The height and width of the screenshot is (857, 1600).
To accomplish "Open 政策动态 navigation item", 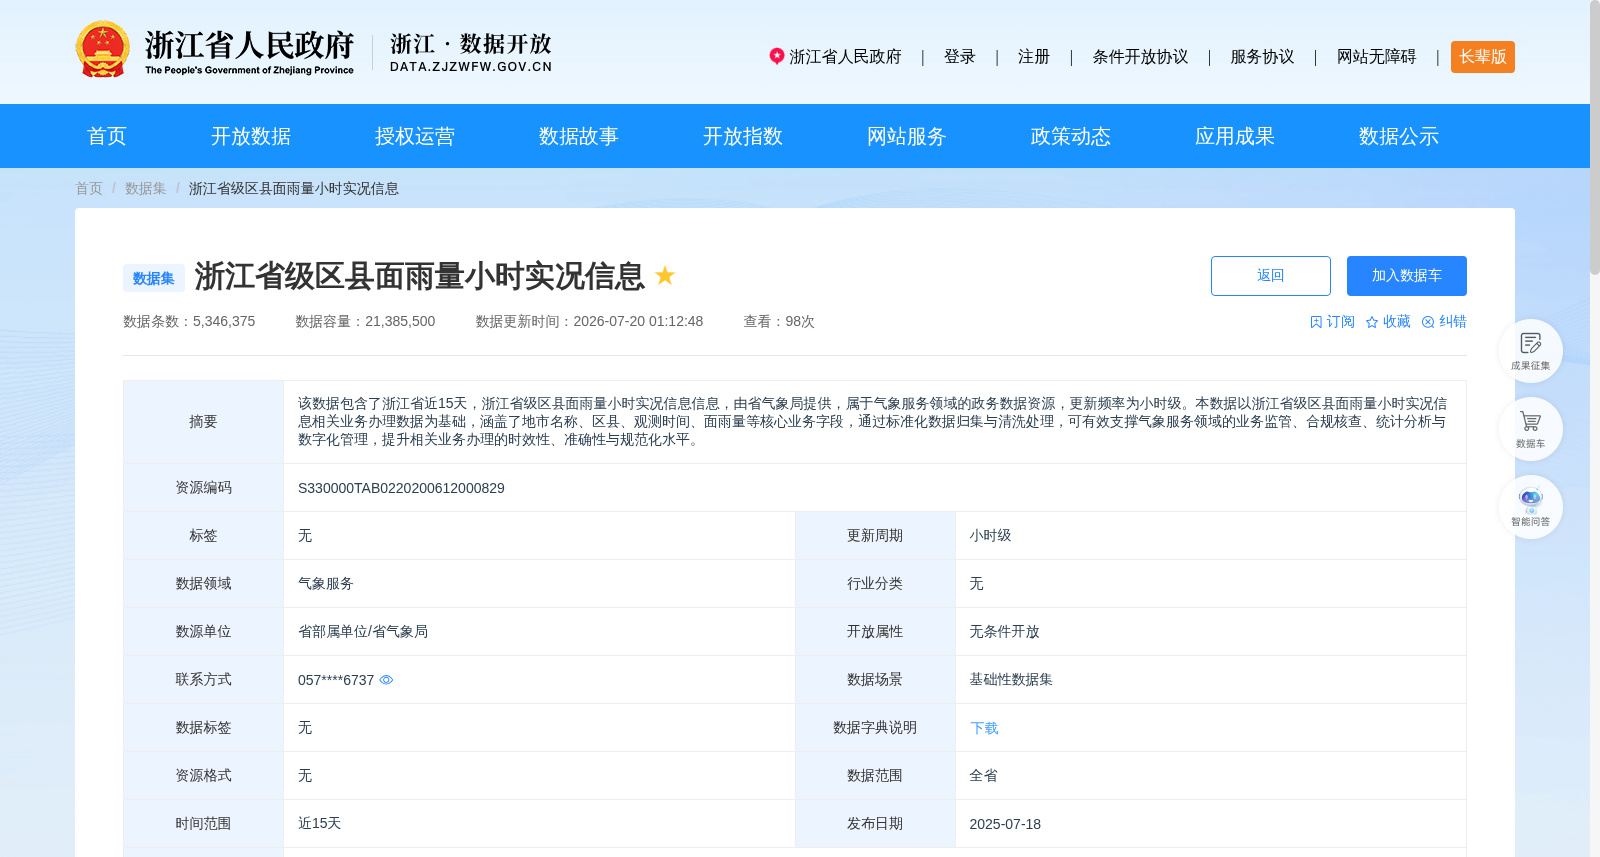I will pyautogui.click(x=1071, y=136).
